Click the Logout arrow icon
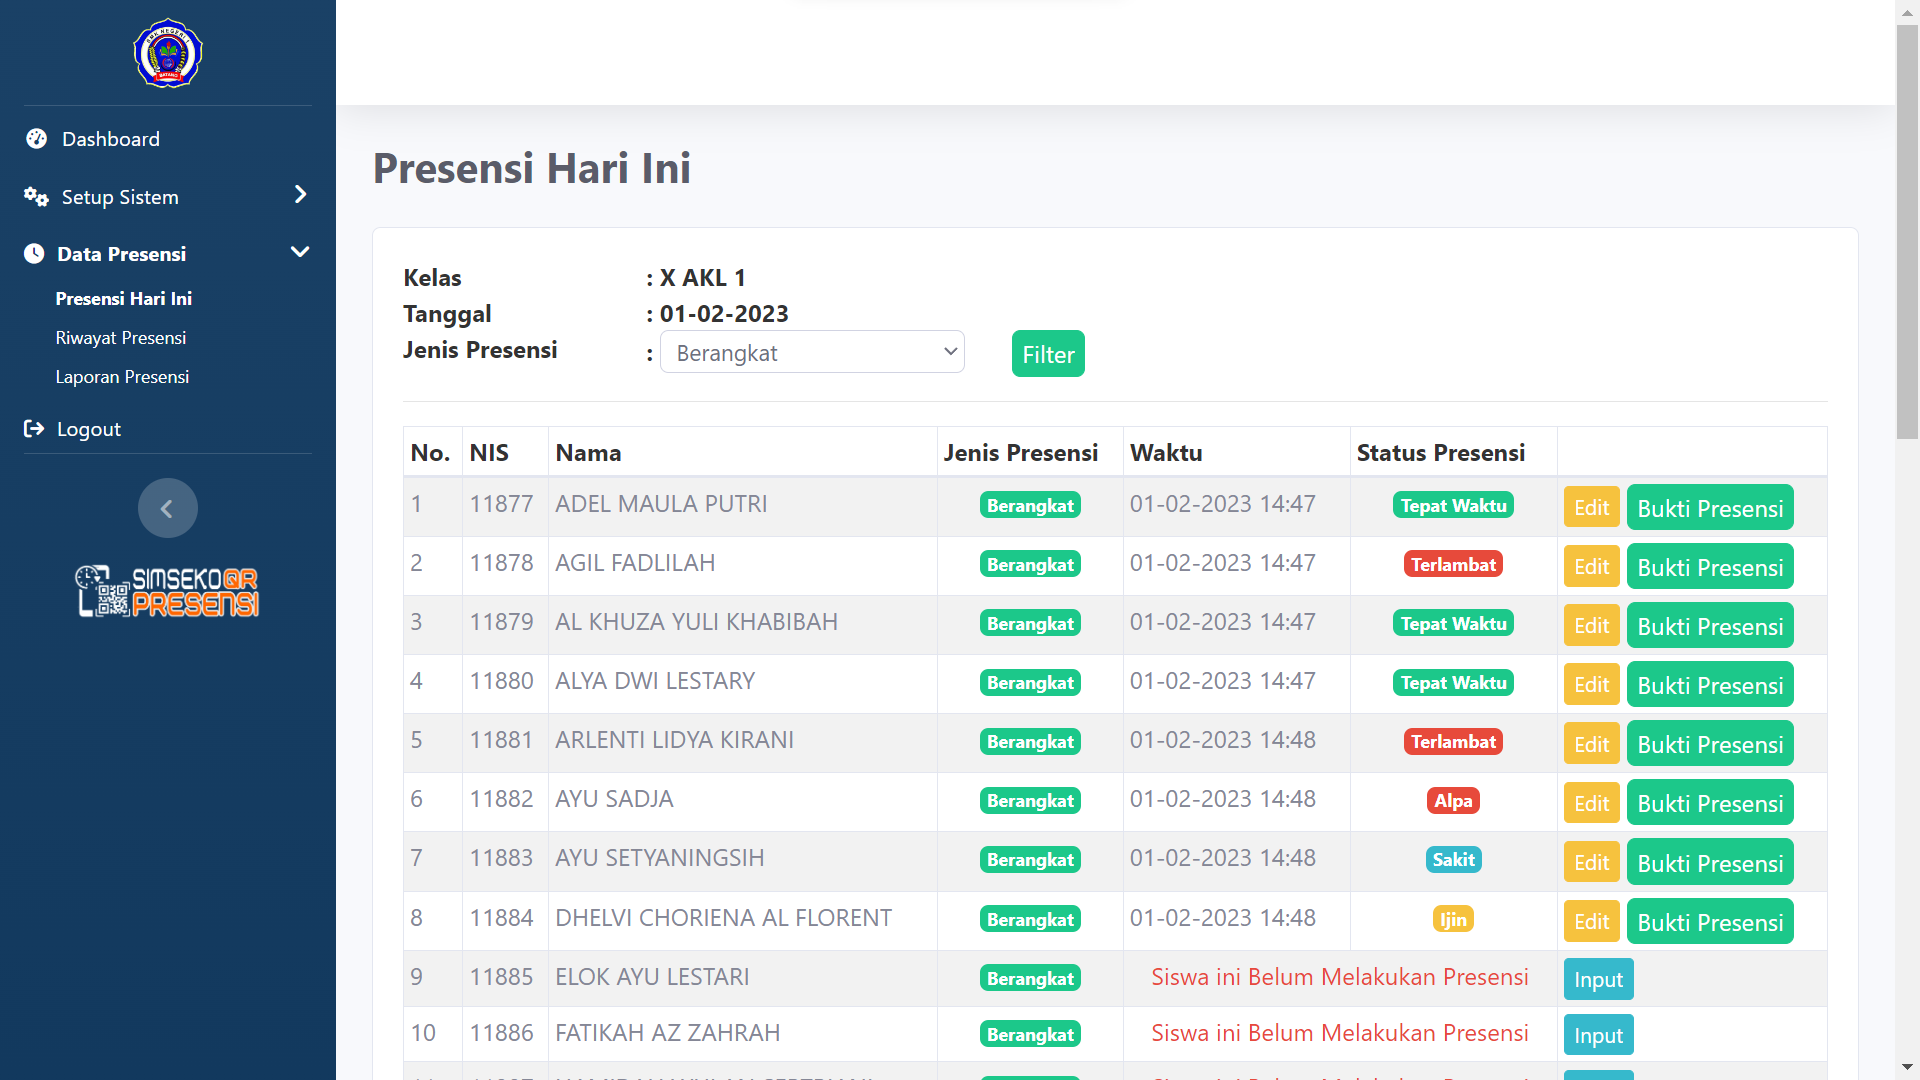The height and width of the screenshot is (1080, 1920). click(x=34, y=429)
